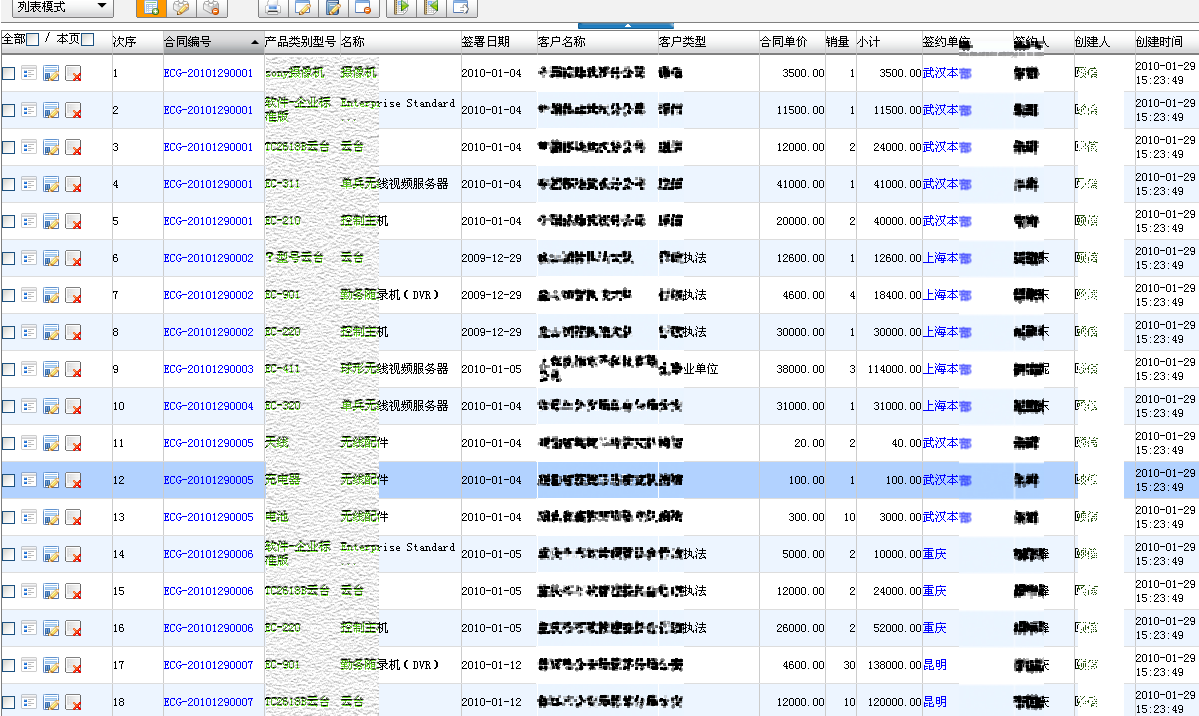Click the 昆明 link in row 17
This screenshot has width=1199, height=716.
[934, 665]
